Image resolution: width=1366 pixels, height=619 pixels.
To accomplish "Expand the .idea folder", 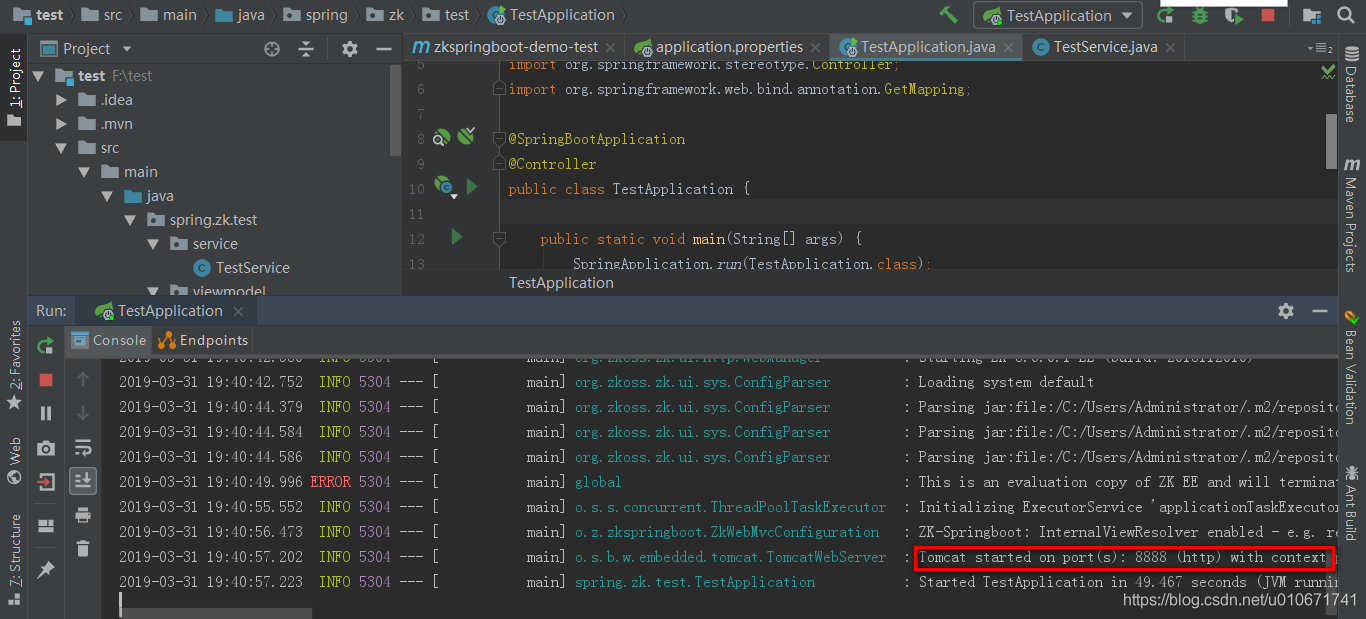I will click(62, 100).
